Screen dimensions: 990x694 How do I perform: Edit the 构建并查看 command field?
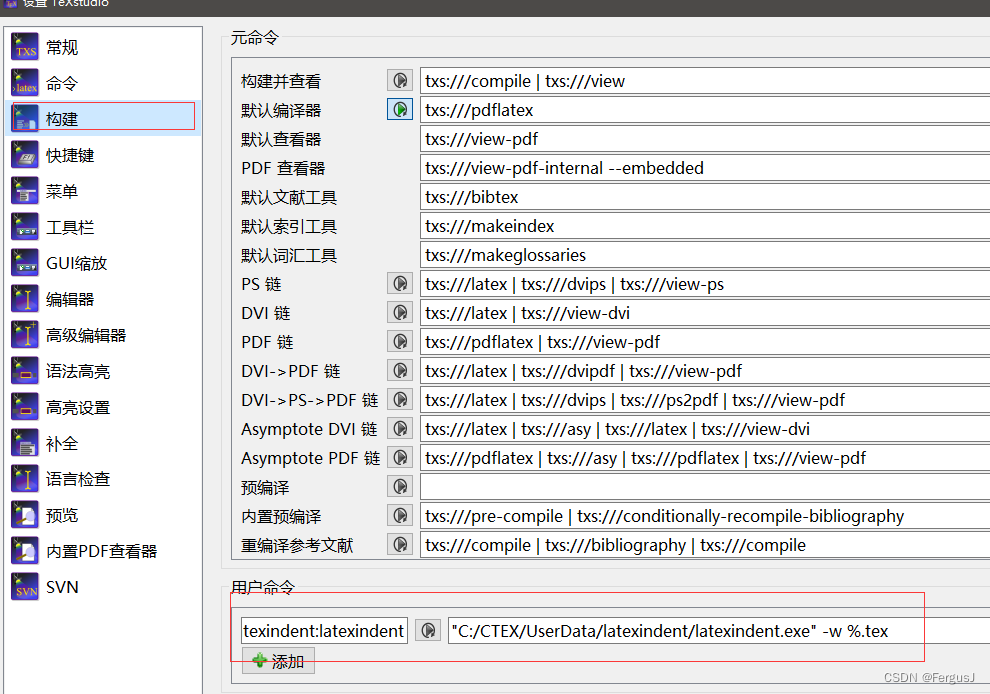pos(705,81)
